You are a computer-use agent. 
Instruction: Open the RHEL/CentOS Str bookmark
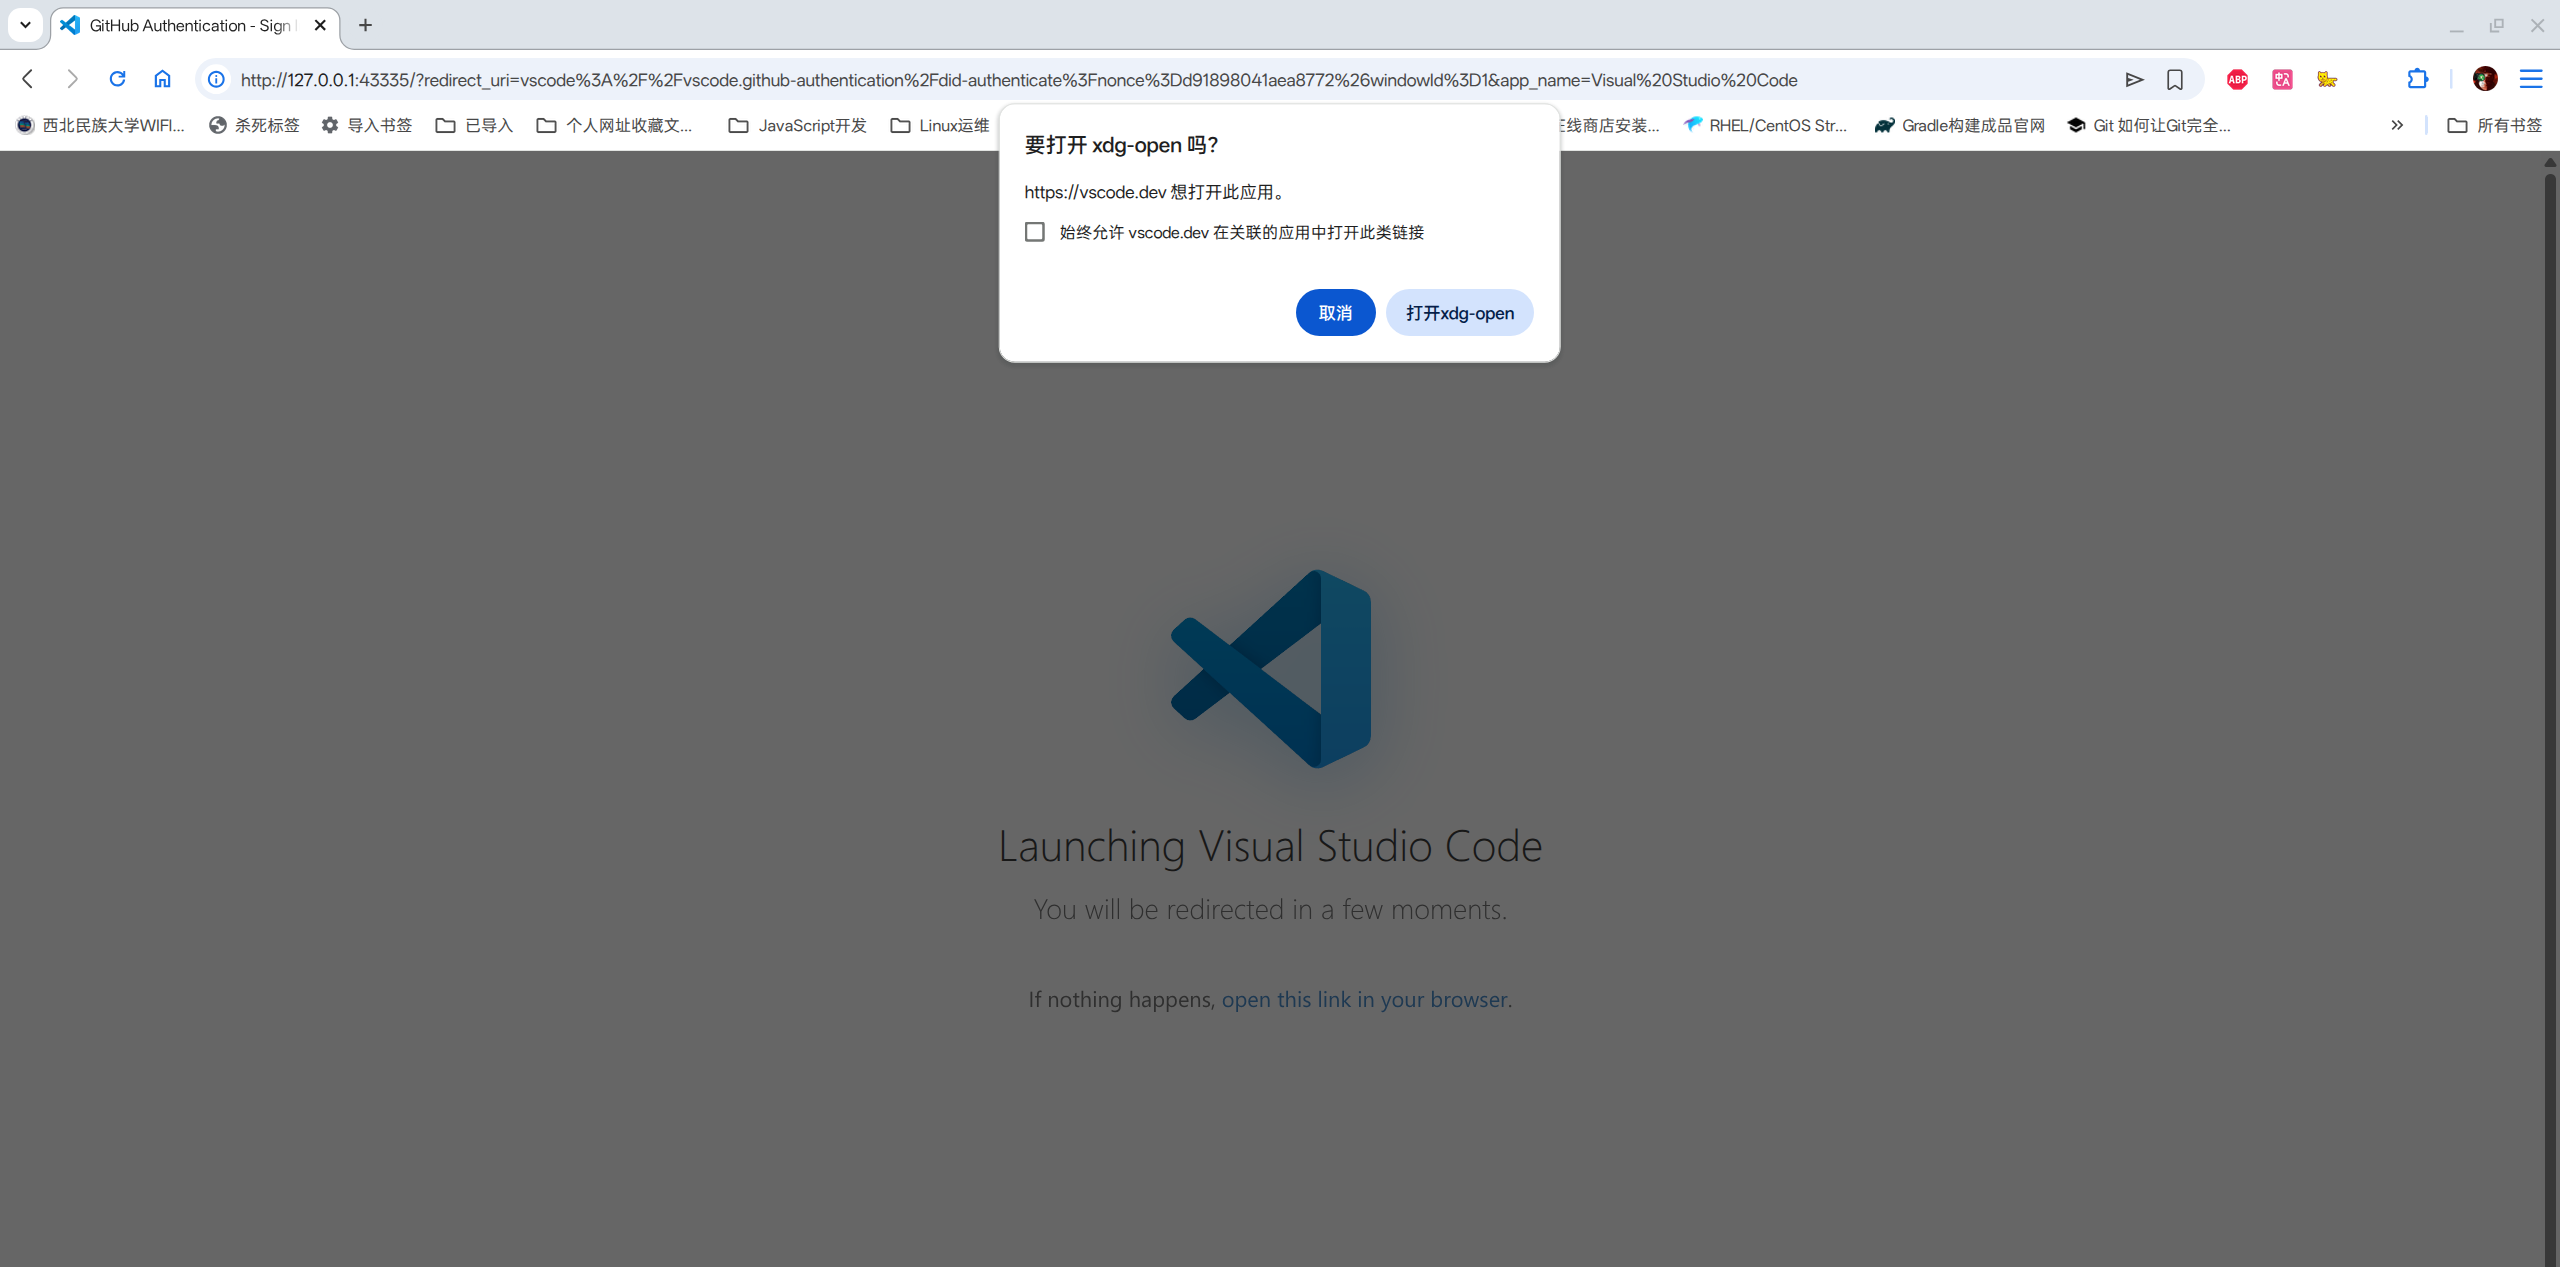[x=1766, y=125]
